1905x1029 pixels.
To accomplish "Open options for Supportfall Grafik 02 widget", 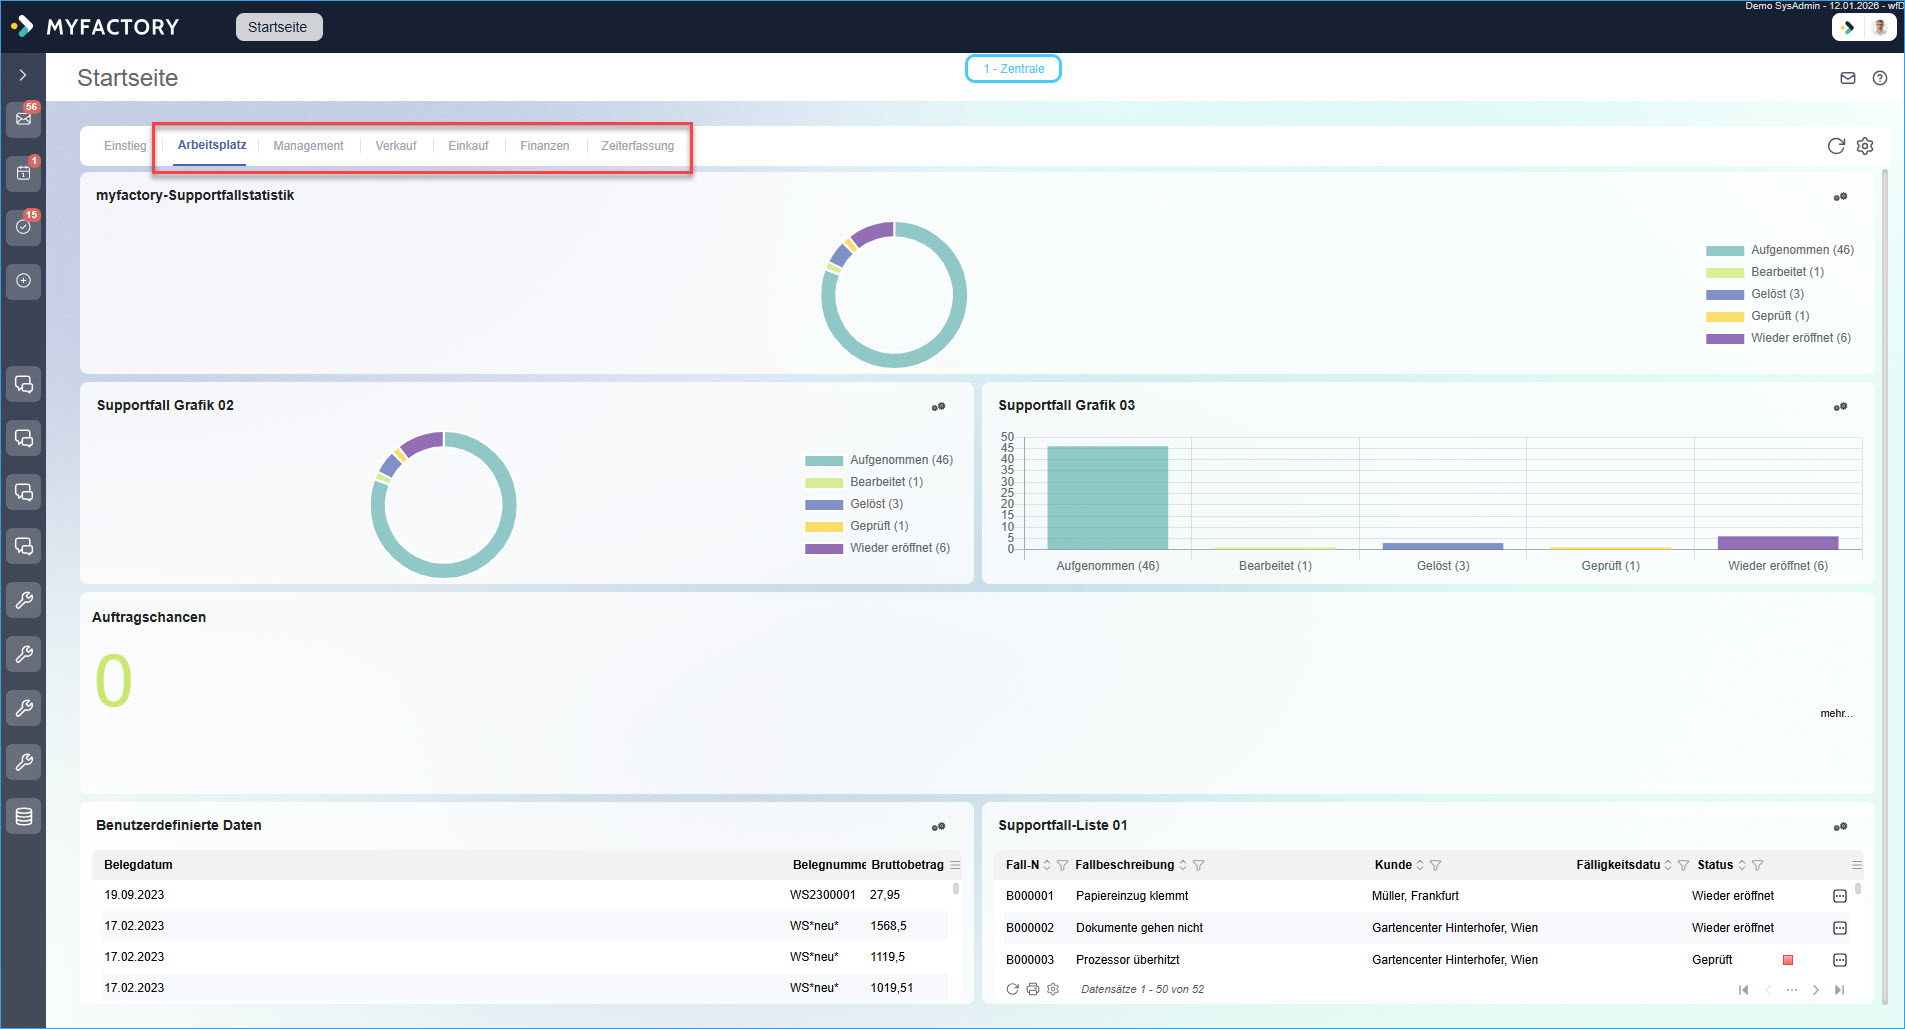I will 938,407.
